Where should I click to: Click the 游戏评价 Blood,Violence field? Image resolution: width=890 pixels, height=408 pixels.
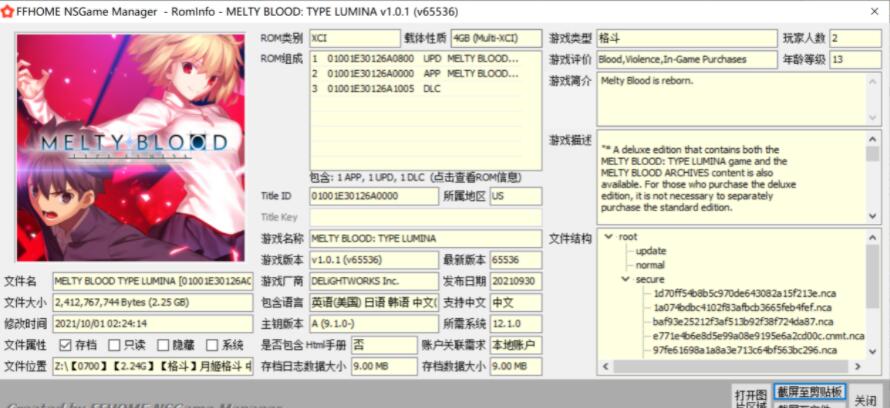coord(687,60)
